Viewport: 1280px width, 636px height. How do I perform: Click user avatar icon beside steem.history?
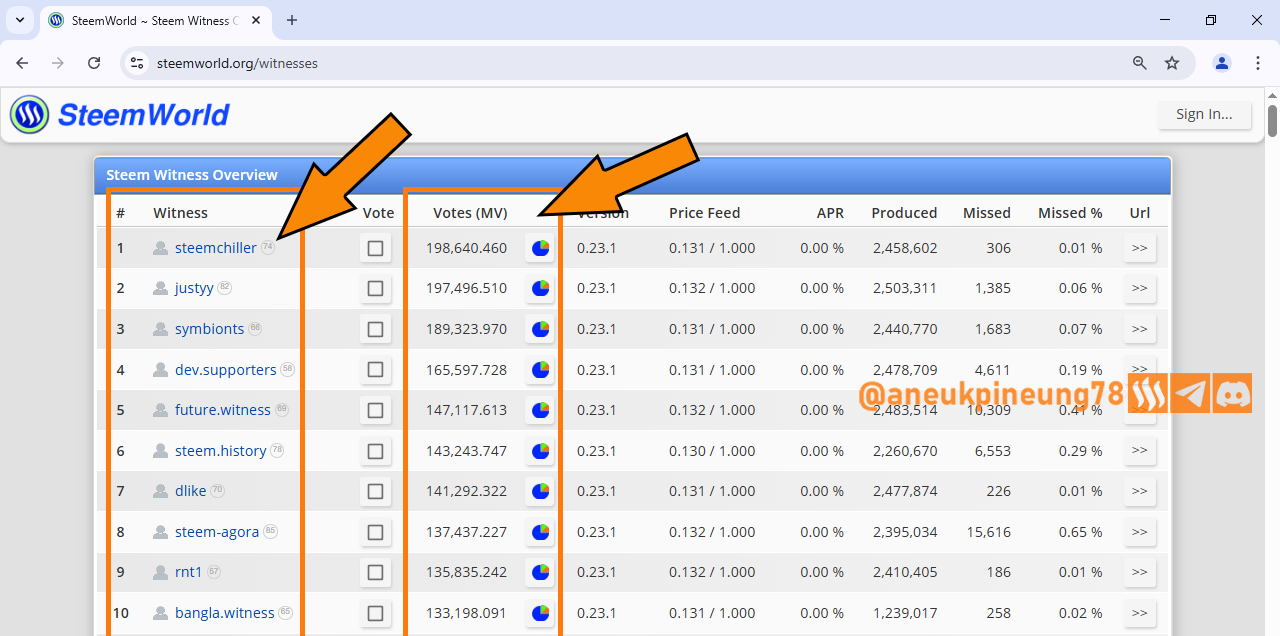point(160,451)
